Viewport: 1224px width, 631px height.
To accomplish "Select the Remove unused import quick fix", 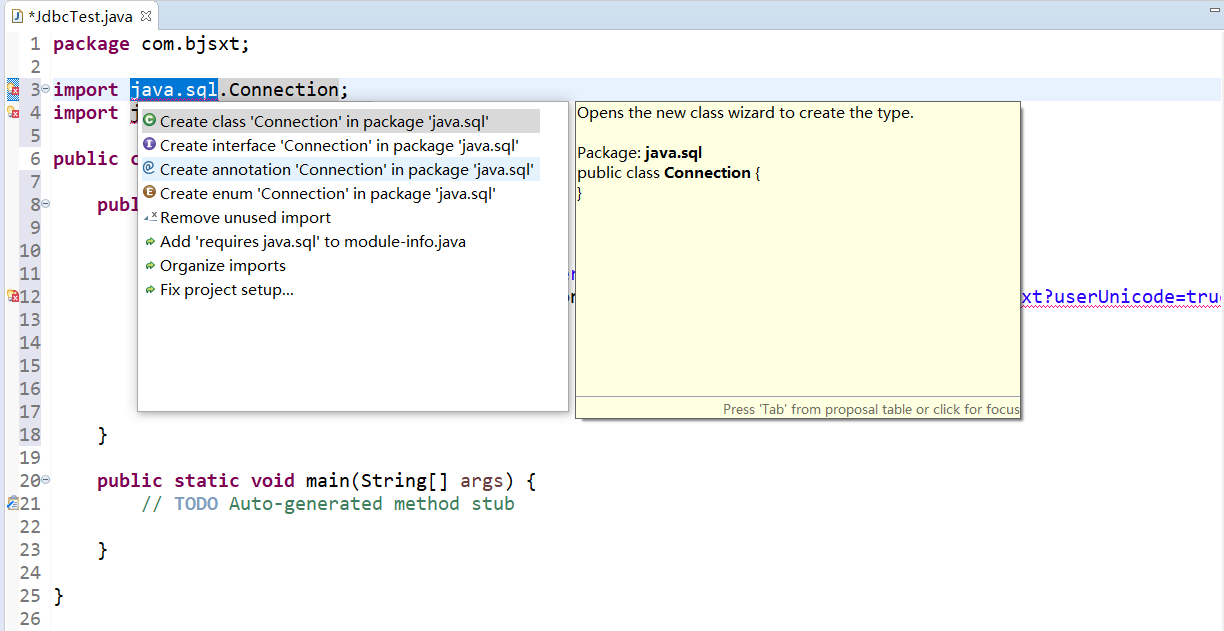I will click(x=341, y=217).
